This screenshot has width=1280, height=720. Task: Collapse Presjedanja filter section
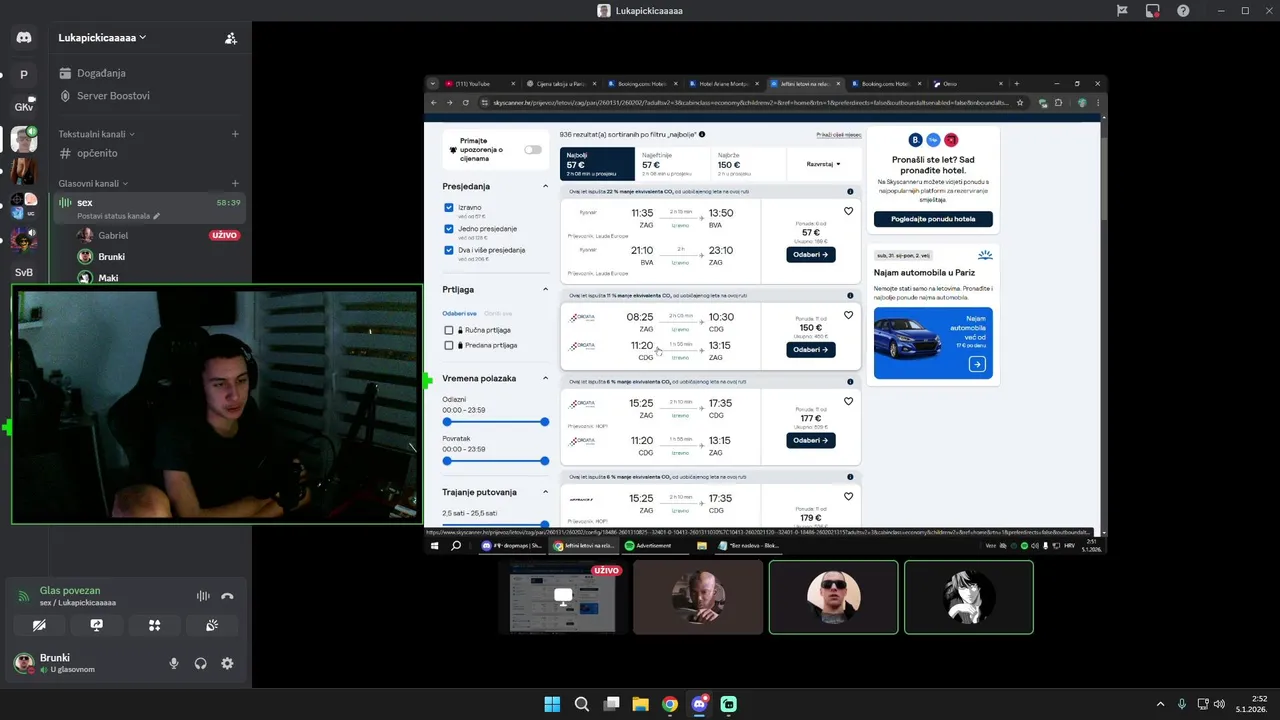[545, 186]
